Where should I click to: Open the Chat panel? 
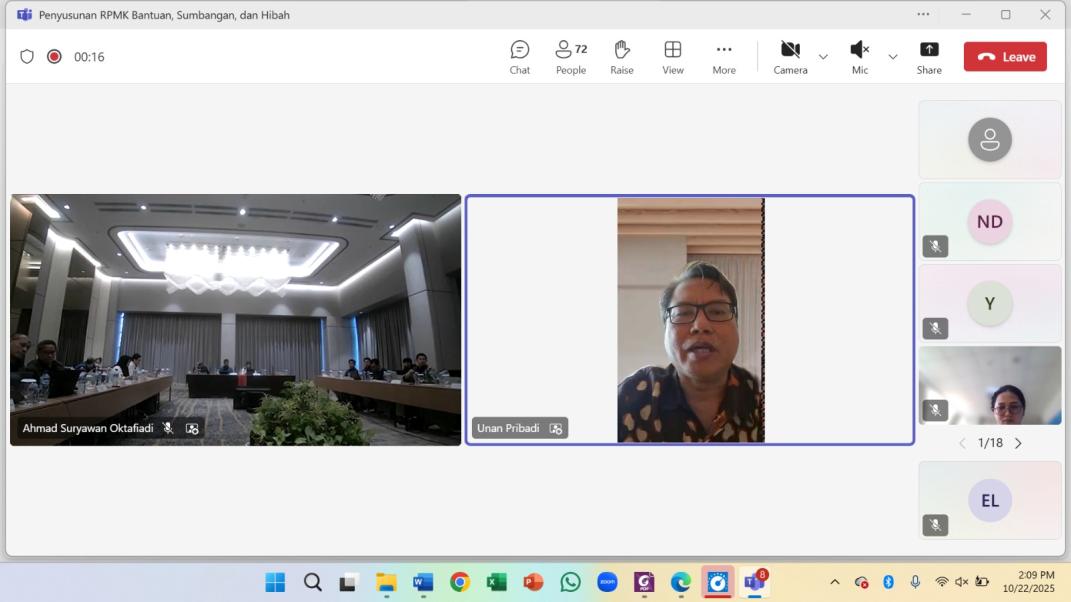coord(519,57)
